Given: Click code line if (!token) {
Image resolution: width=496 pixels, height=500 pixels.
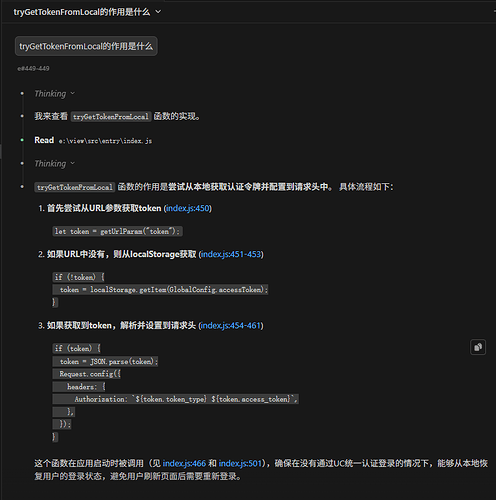Looking at the screenshot, I should [x=79, y=277].
